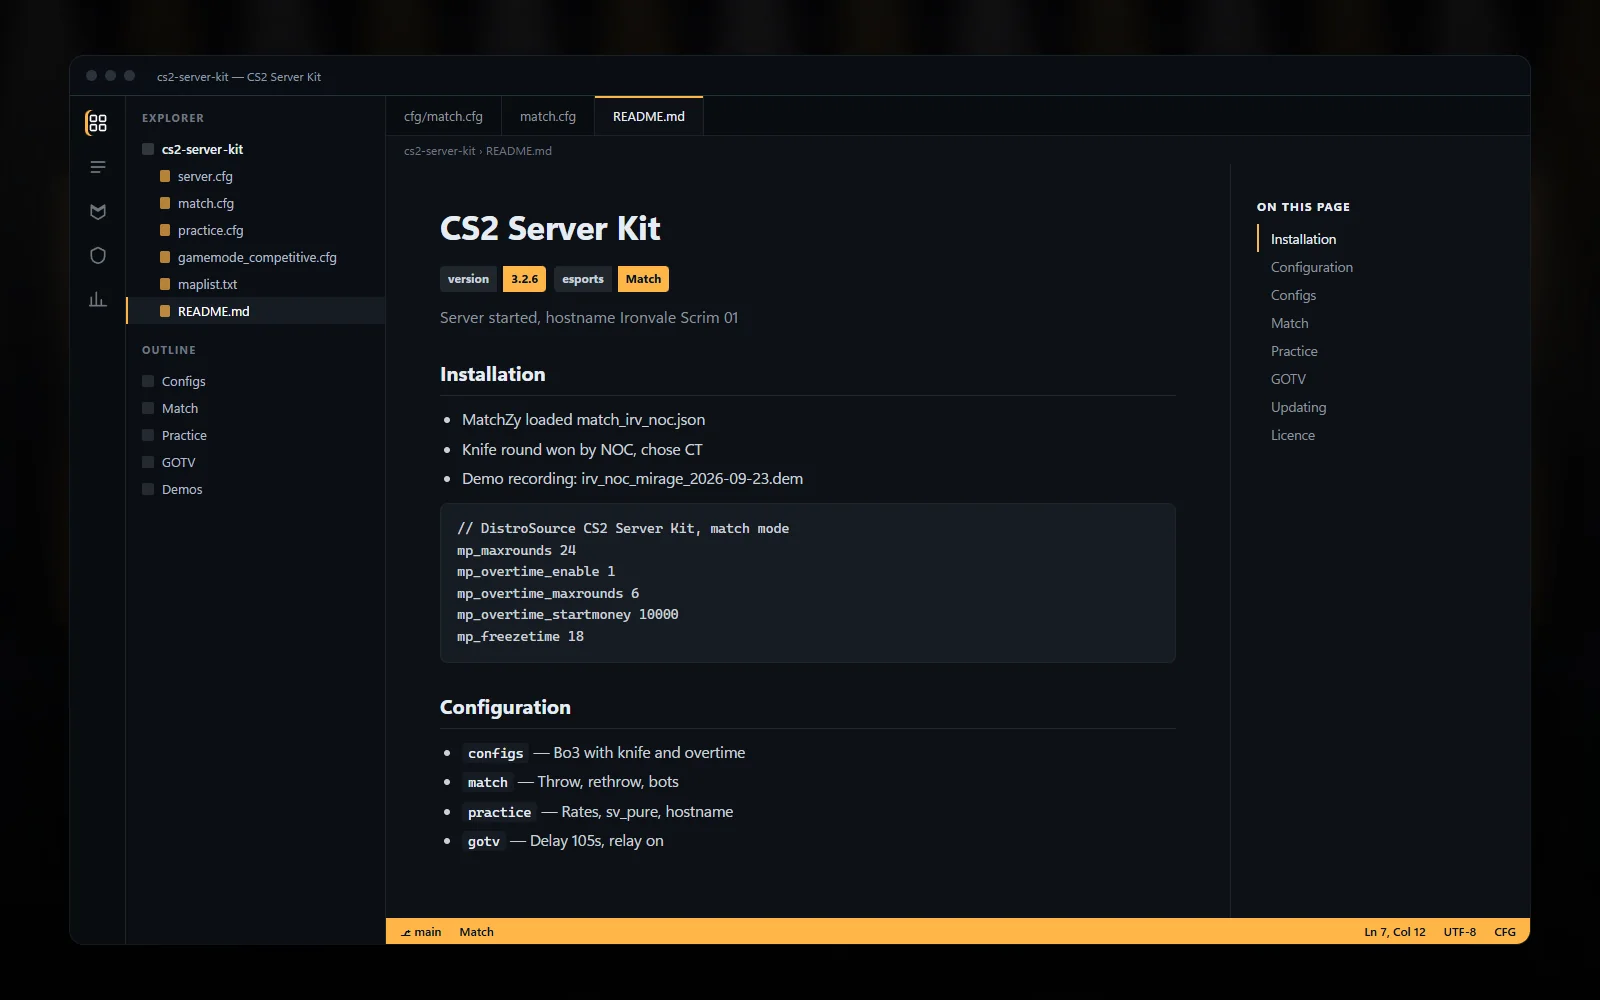Open the lines list icon in activity bar

[97, 167]
